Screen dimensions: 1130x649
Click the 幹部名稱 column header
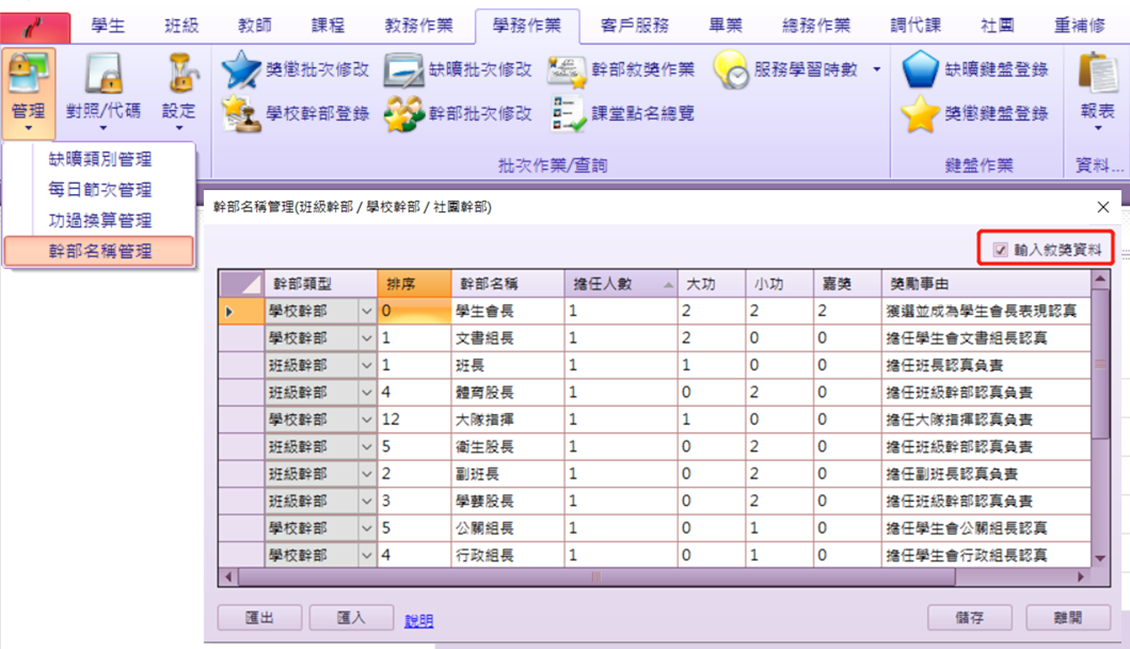tap(508, 284)
